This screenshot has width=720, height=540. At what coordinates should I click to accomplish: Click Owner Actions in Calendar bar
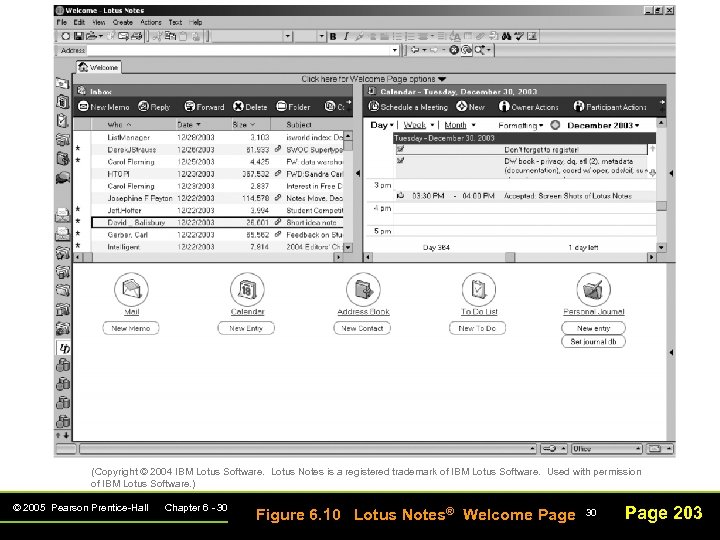[x=529, y=107]
